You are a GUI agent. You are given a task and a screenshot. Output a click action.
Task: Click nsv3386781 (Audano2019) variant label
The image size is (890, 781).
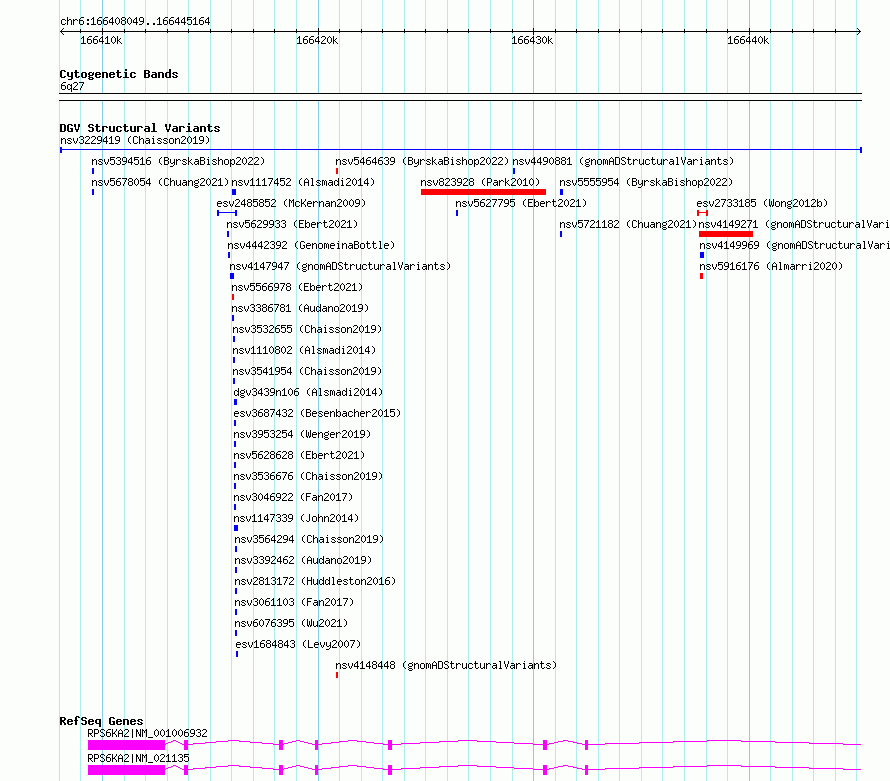[x=300, y=308]
